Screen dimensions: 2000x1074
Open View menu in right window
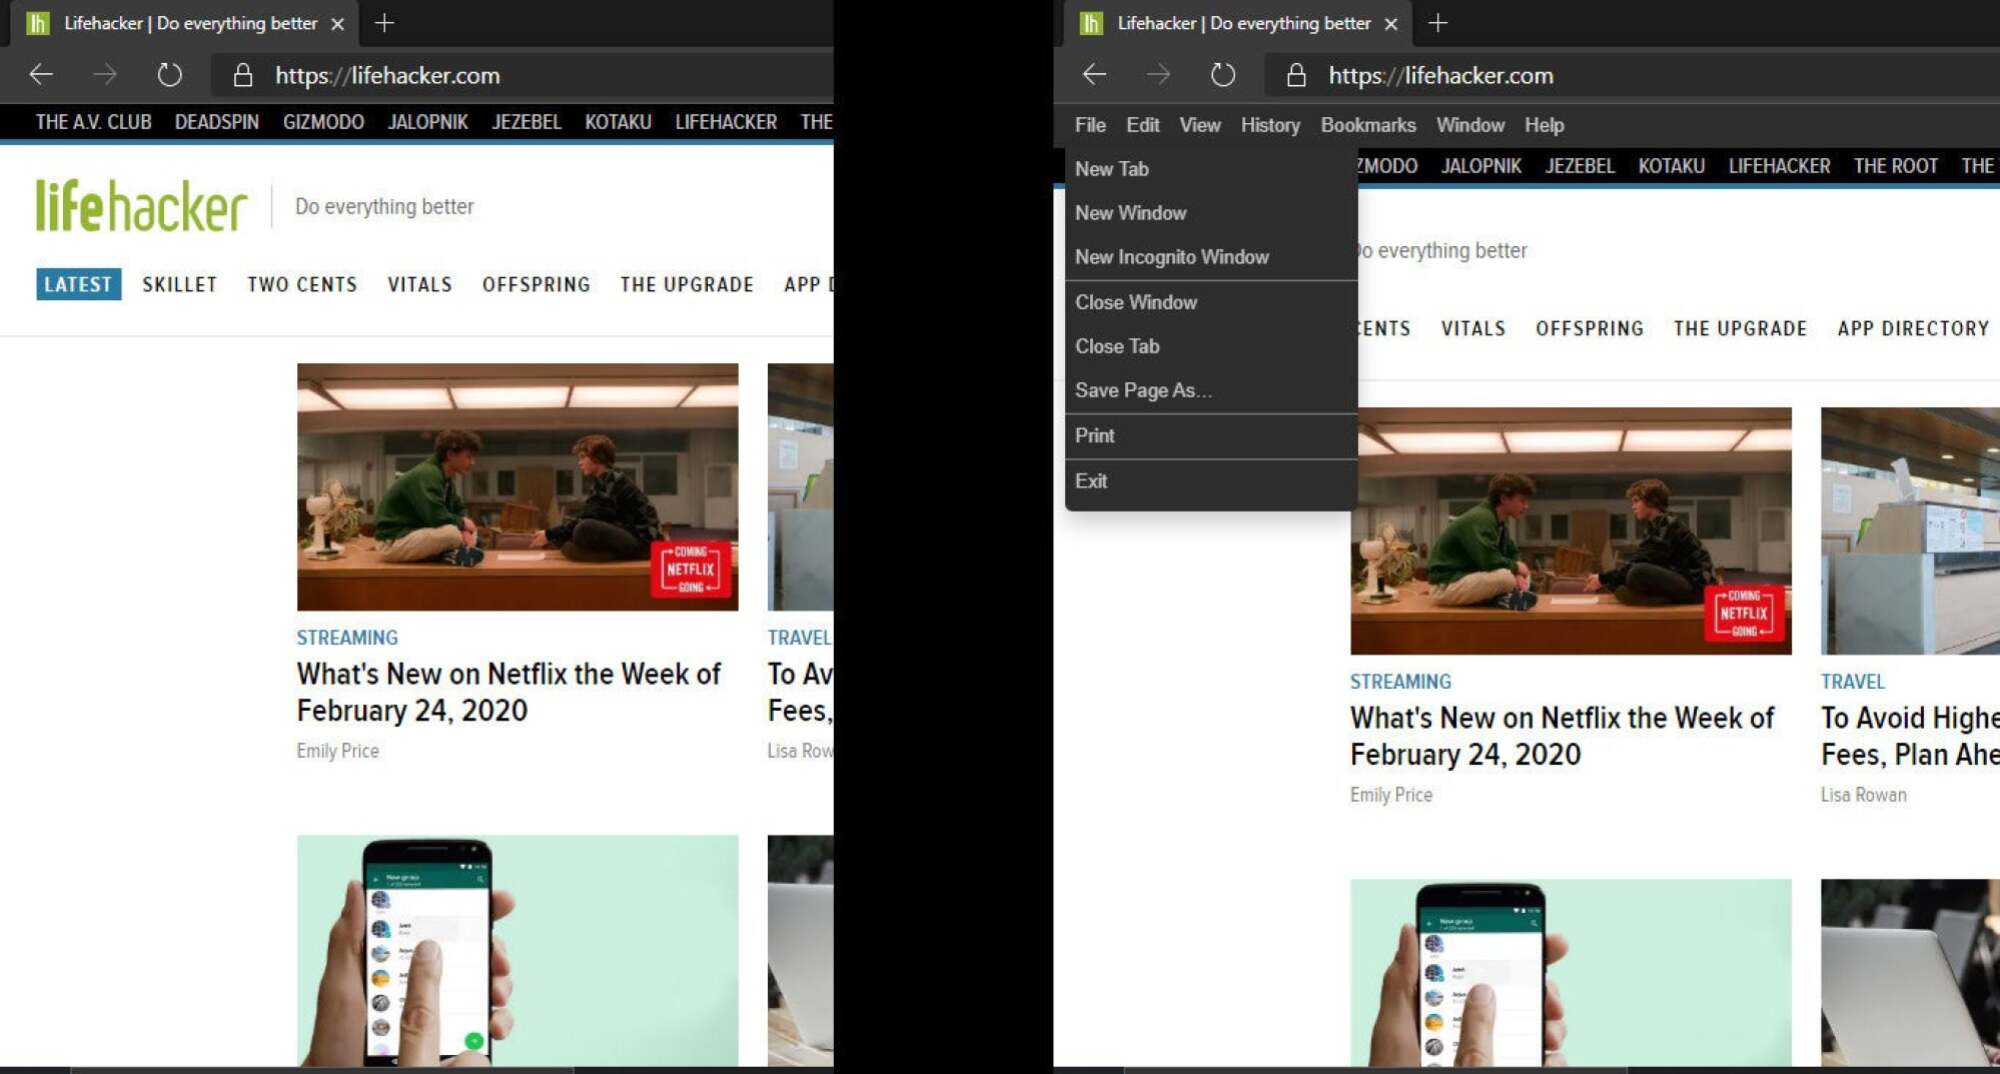(1199, 125)
